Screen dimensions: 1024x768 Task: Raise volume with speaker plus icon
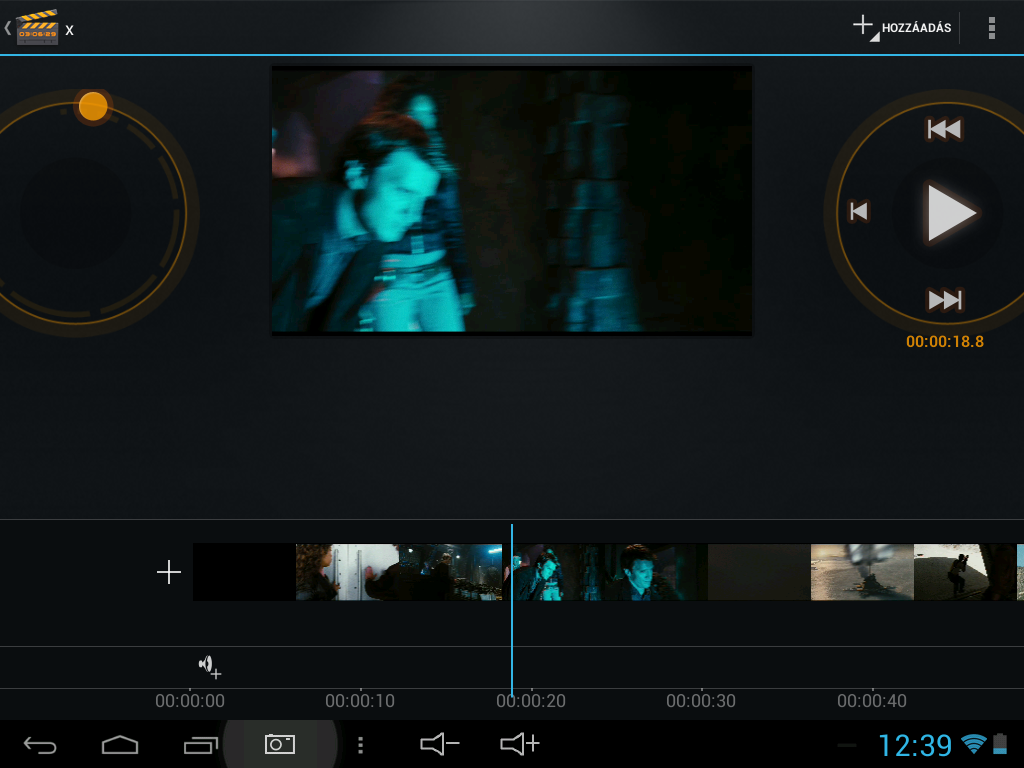coord(520,743)
